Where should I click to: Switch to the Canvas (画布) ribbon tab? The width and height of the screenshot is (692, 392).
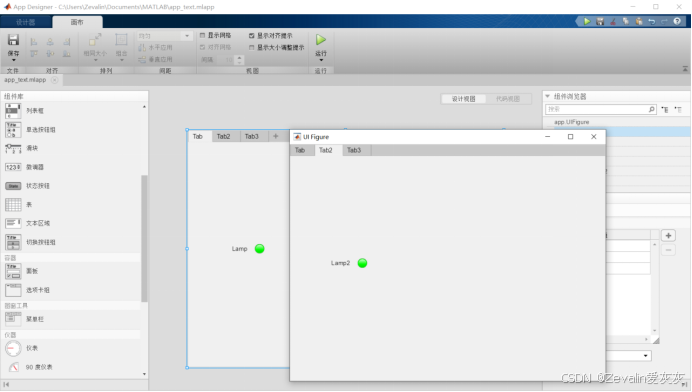coord(77,22)
